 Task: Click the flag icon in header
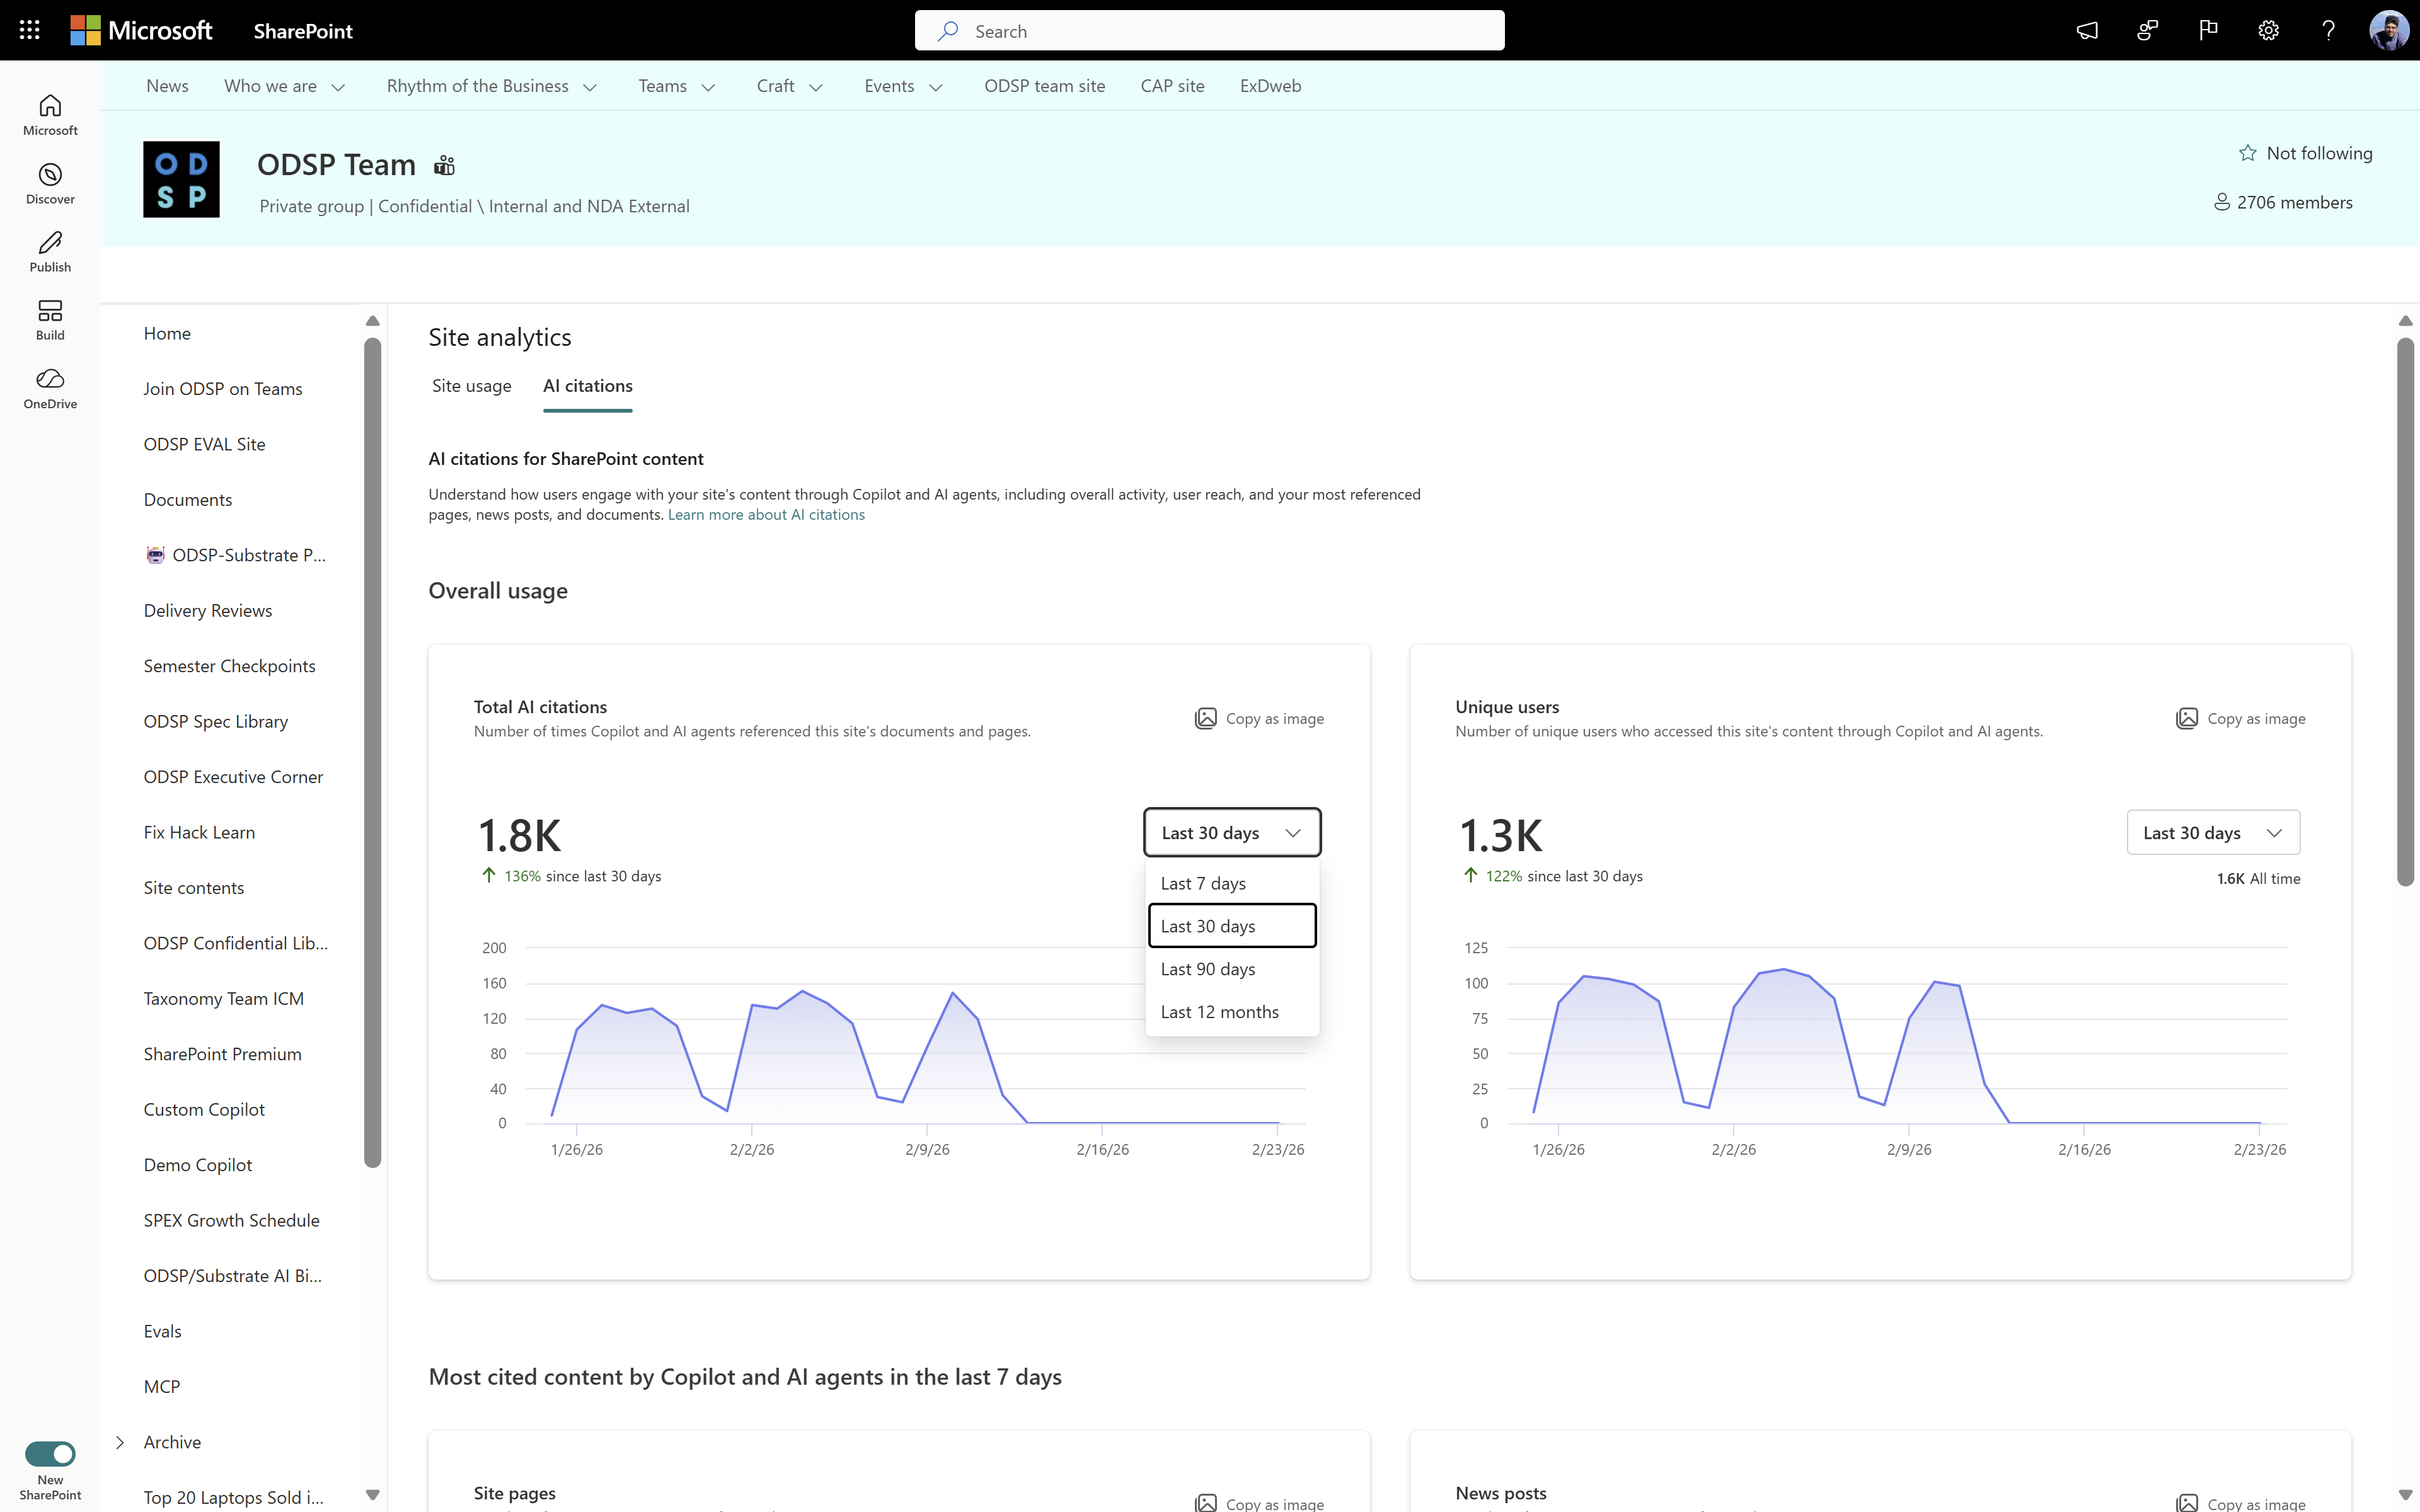coord(2208,30)
